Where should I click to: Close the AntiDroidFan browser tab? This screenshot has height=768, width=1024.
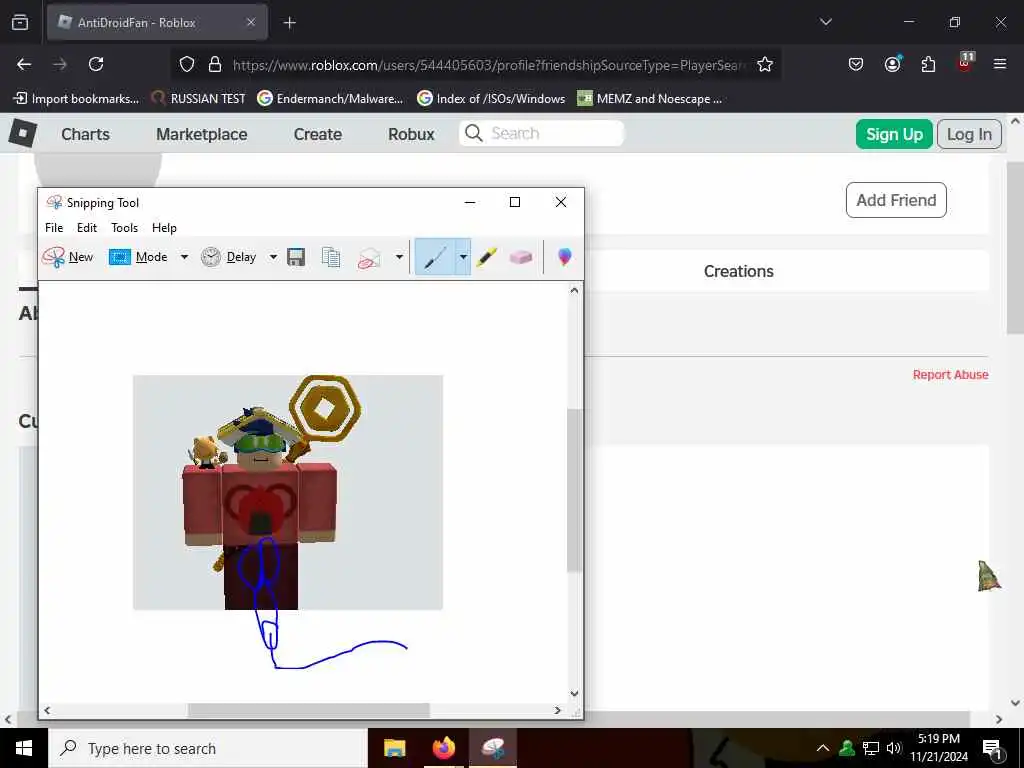(251, 22)
